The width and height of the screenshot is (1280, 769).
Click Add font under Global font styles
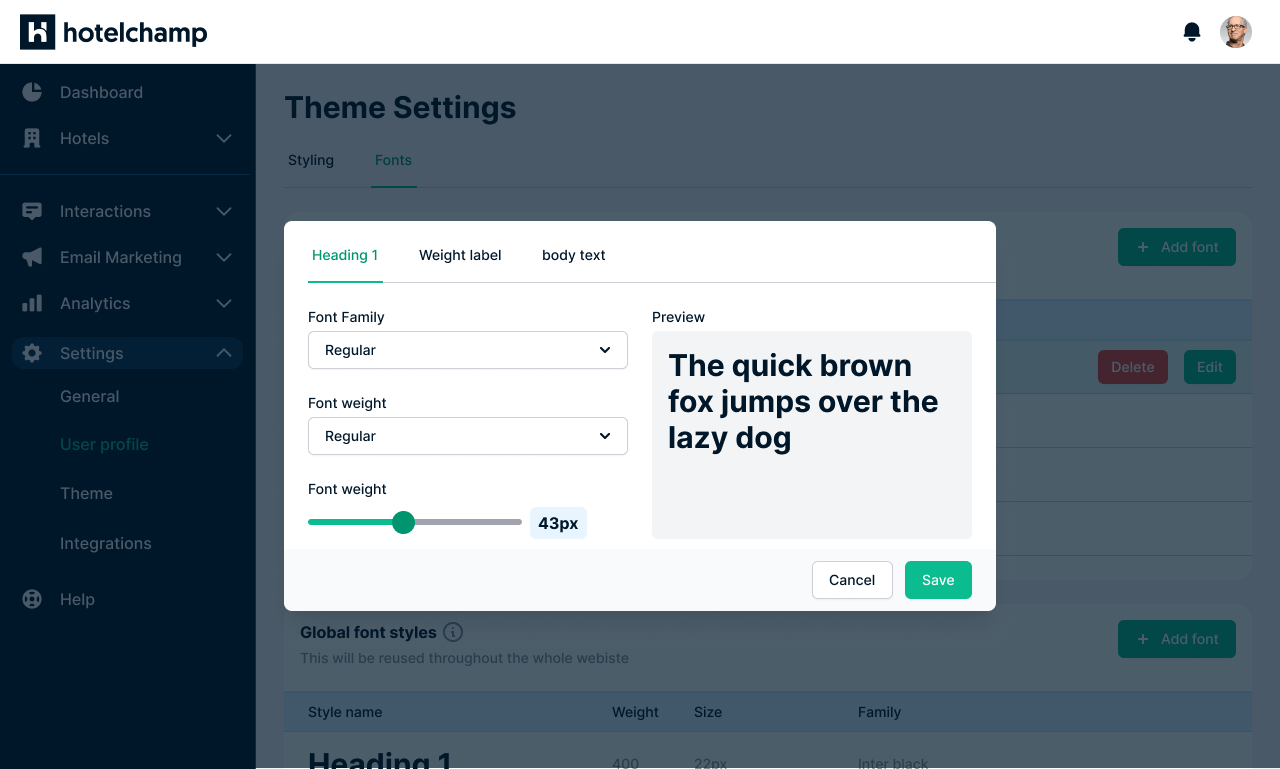pyautogui.click(x=1177, y=639)
